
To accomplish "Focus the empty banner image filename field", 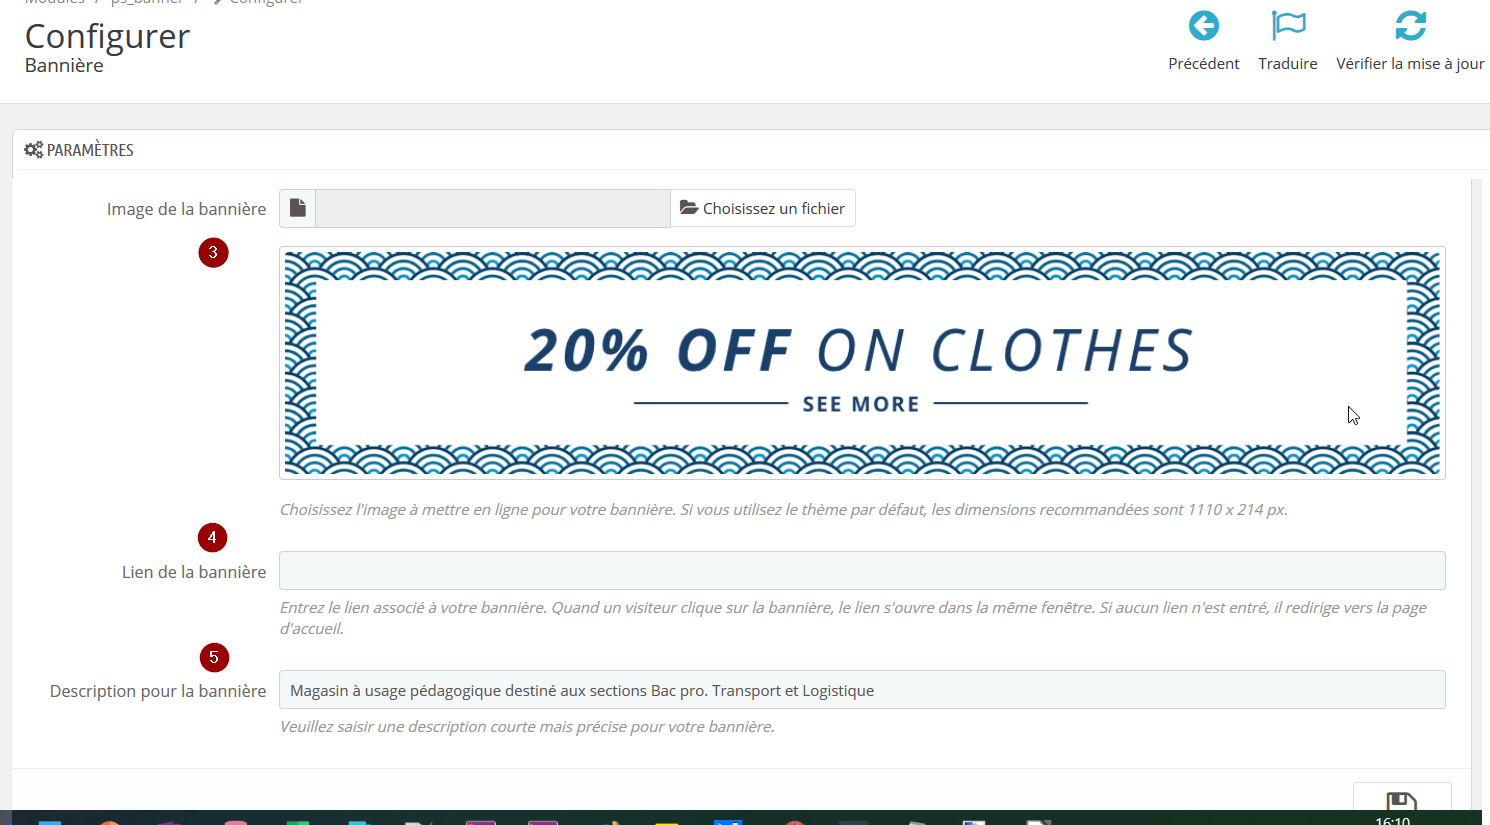I will tap(493, 208).
